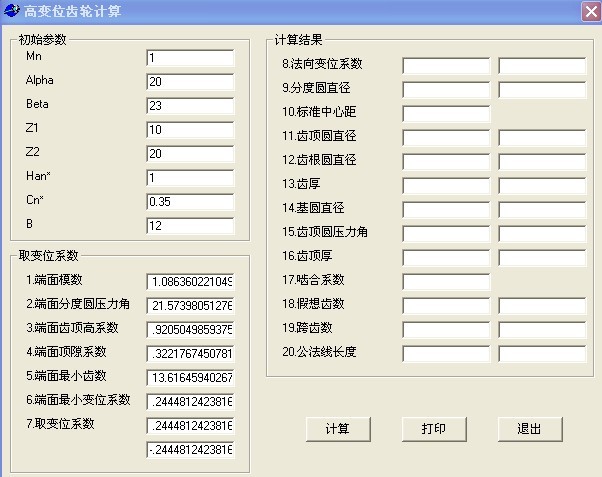Click the Beta label text
The image size is (602, 477).
pyautogui.click(x=37, y=104)
